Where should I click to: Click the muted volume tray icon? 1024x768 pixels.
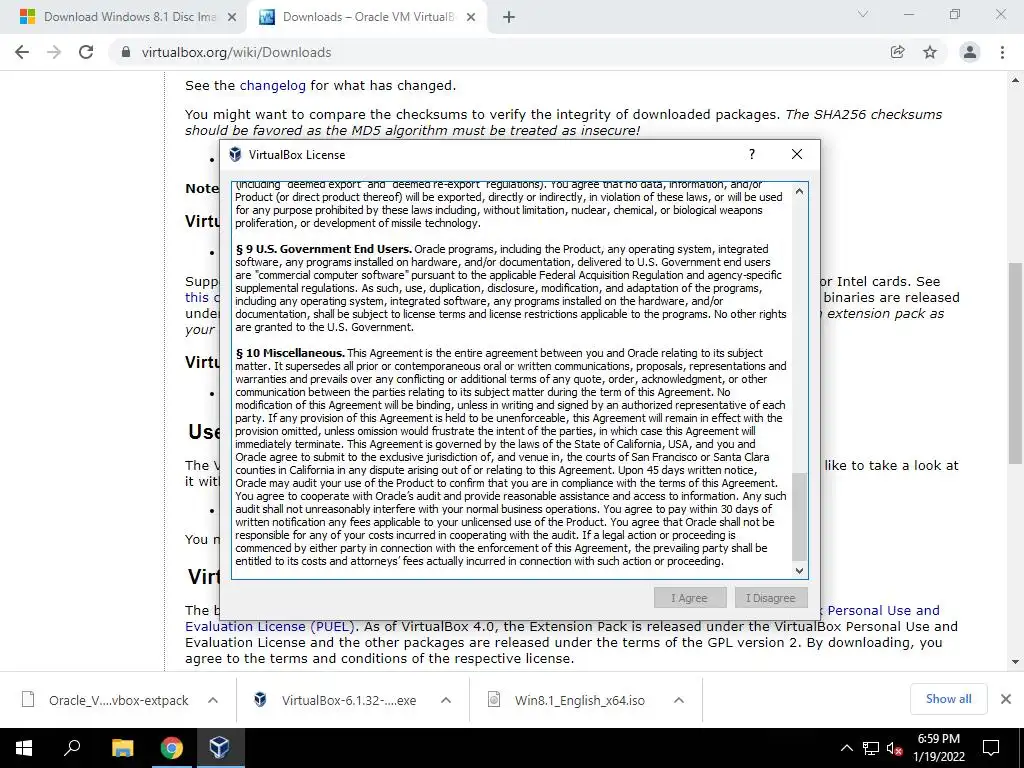coord(895,748)
